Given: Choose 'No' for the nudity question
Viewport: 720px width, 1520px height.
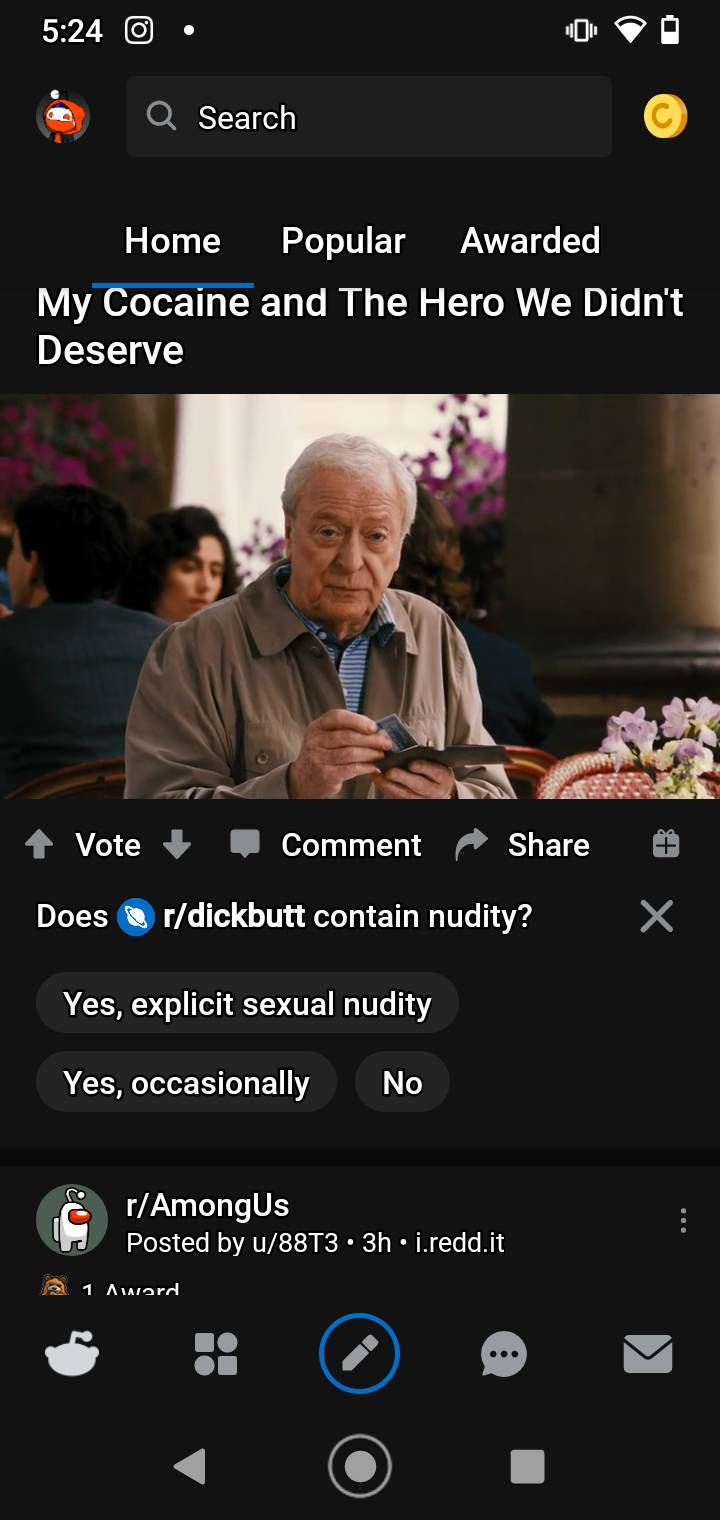Looking at the screenshot, I should [402, 1082].
